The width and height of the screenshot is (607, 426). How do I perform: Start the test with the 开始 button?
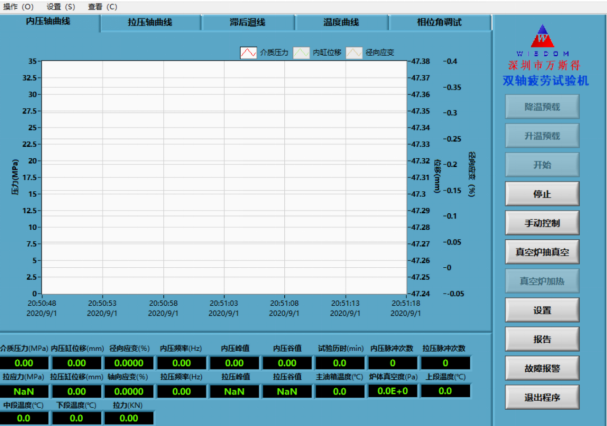pyautogui.click(x=542, y=165)
